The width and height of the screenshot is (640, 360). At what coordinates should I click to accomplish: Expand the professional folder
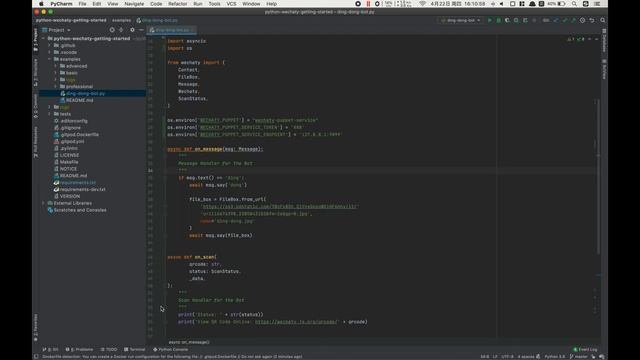click(56, 87)
